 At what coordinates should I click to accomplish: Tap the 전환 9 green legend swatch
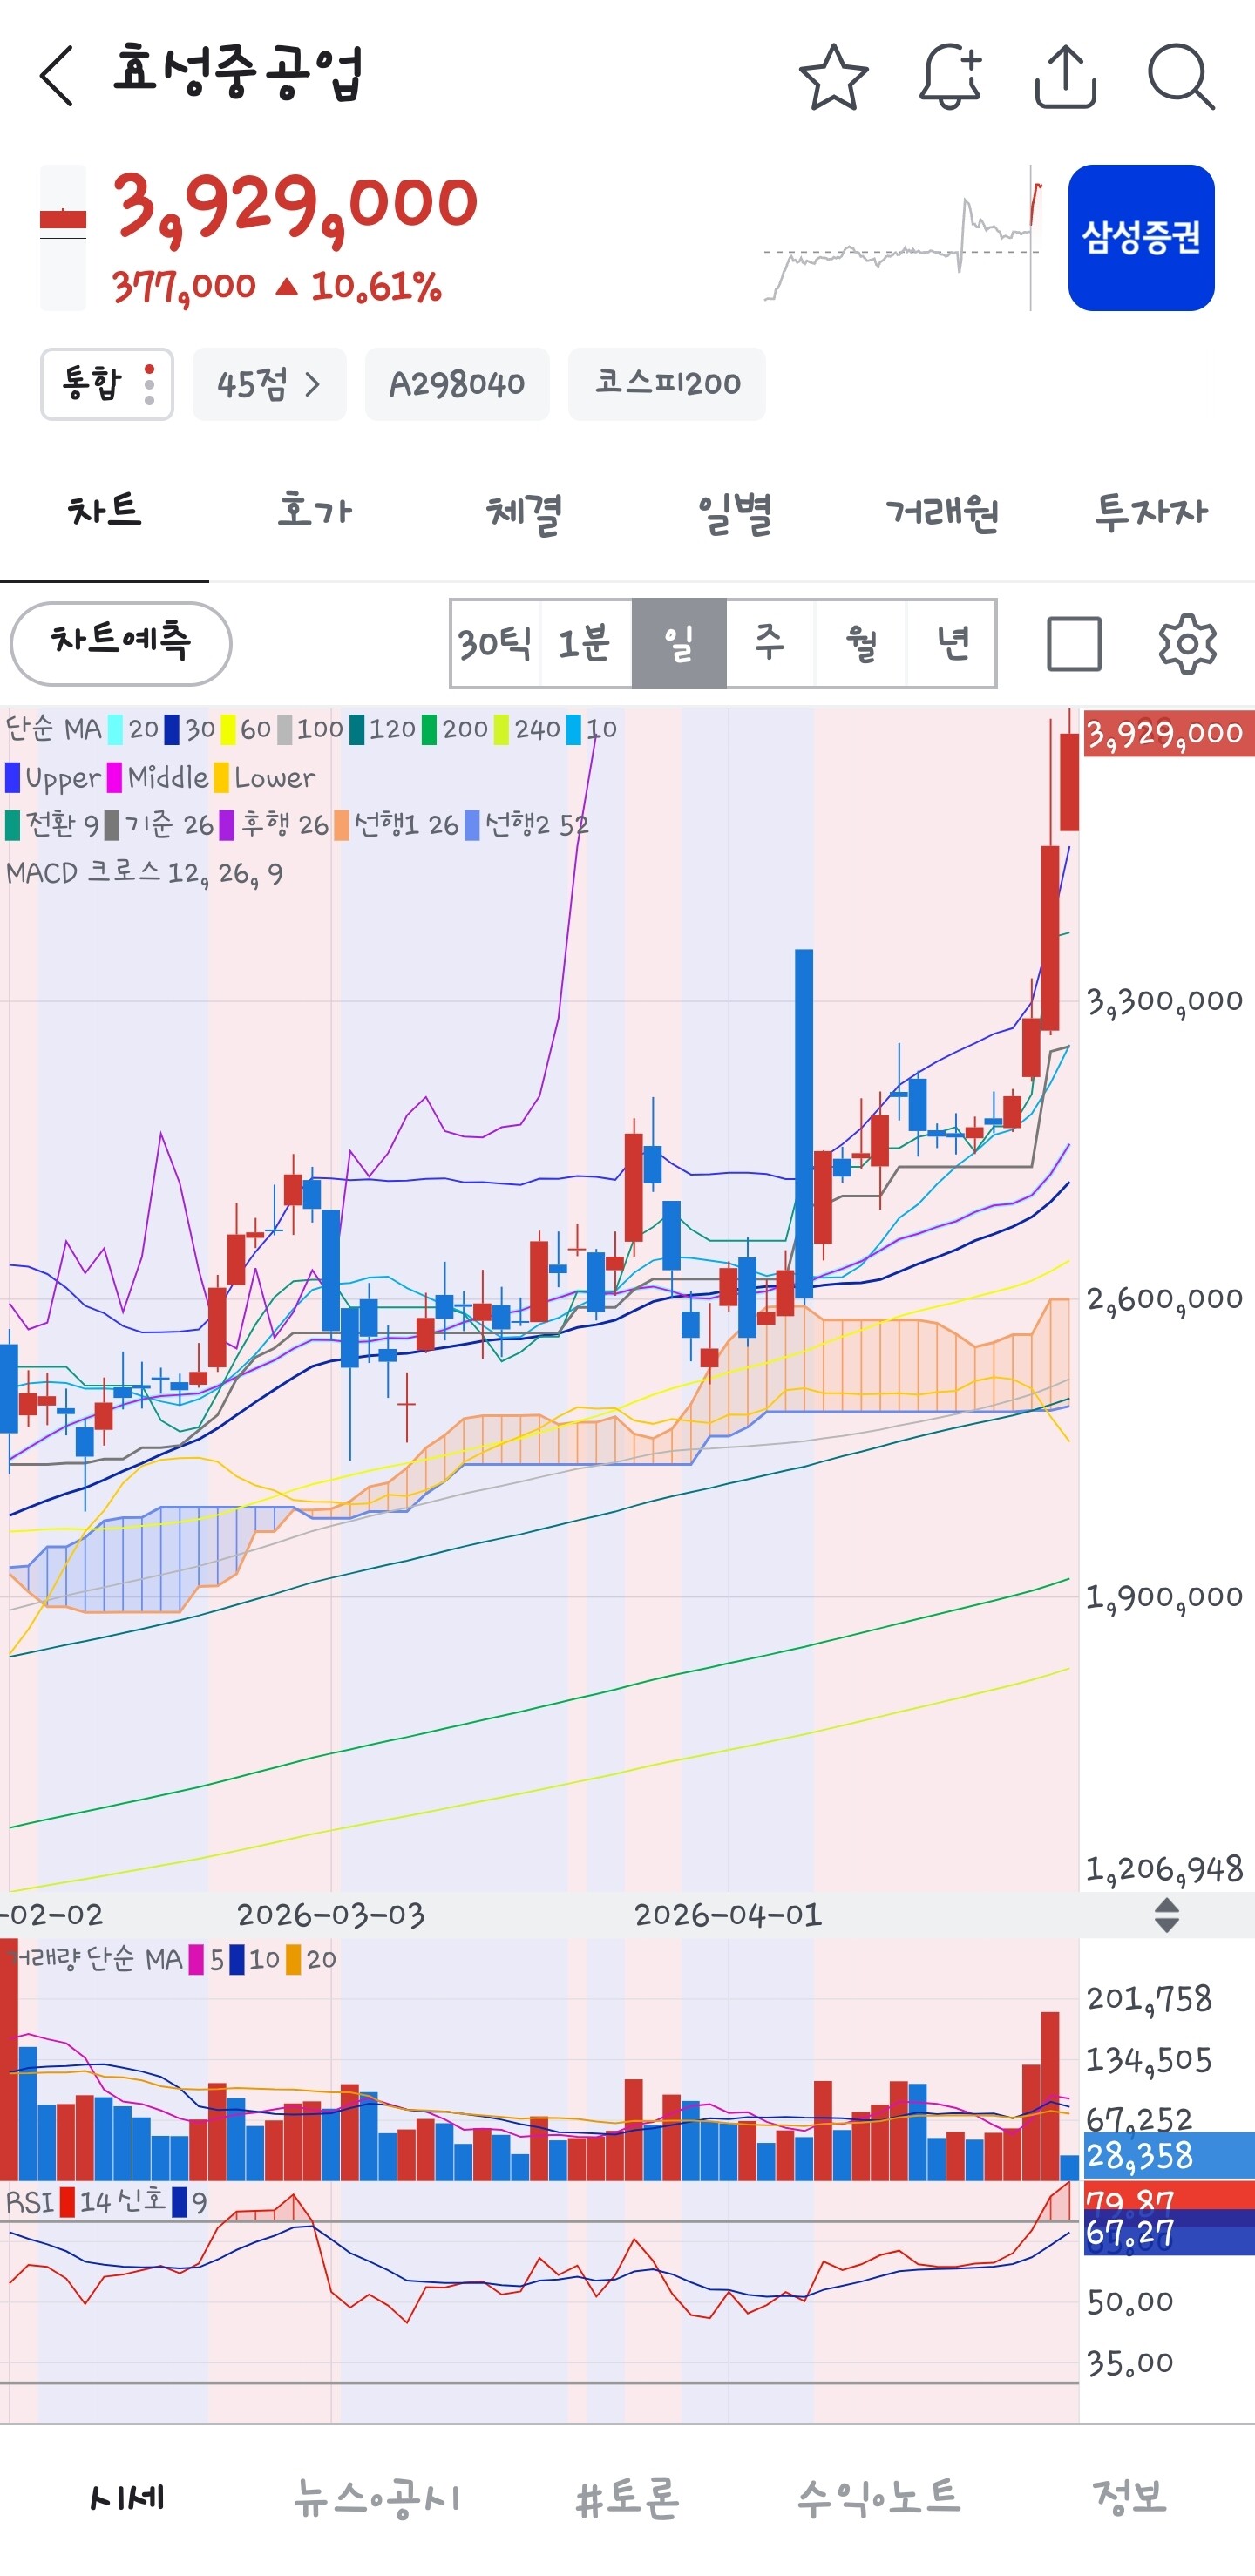click(13, 825)
